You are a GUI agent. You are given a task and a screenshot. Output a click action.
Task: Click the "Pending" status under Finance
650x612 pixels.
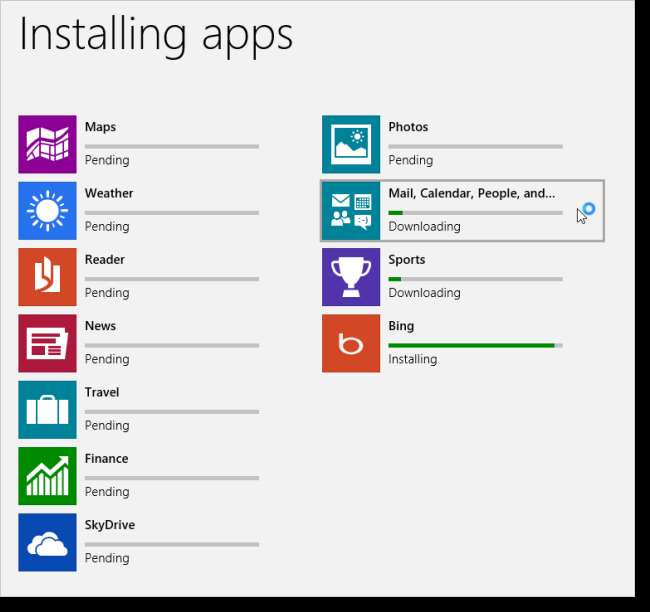107,492
